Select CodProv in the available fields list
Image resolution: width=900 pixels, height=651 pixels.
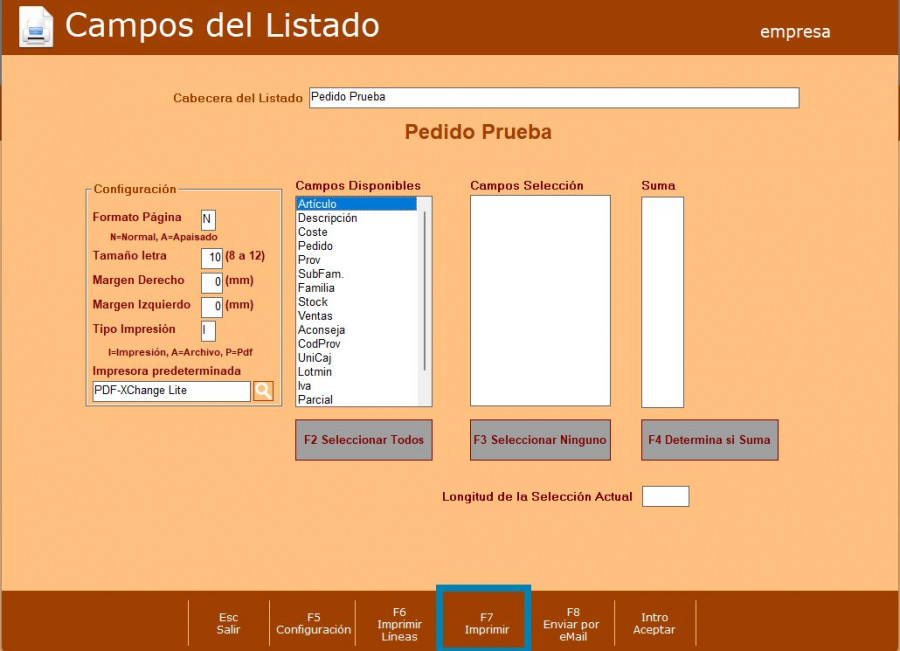coord(320,344)
